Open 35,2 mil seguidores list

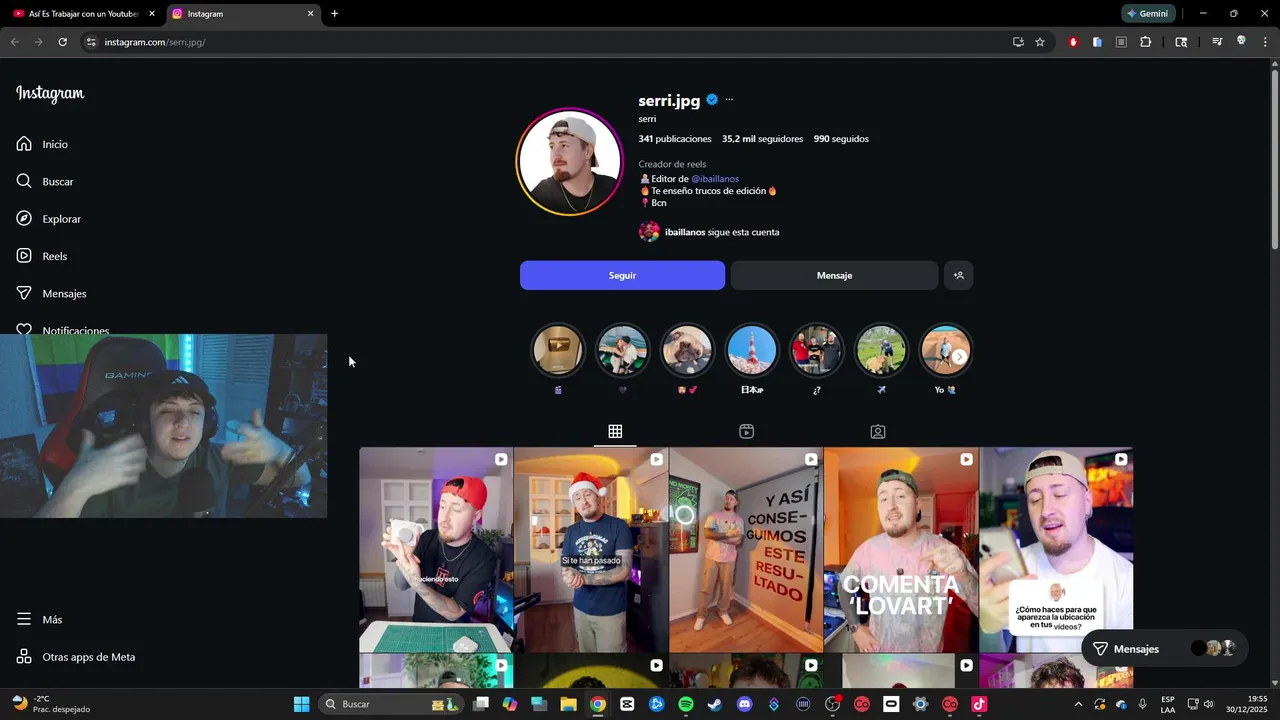[762, 139]
